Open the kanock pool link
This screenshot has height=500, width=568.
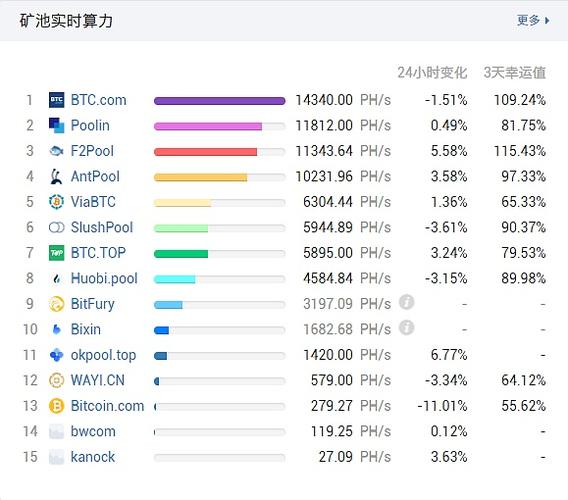[93, 457]
